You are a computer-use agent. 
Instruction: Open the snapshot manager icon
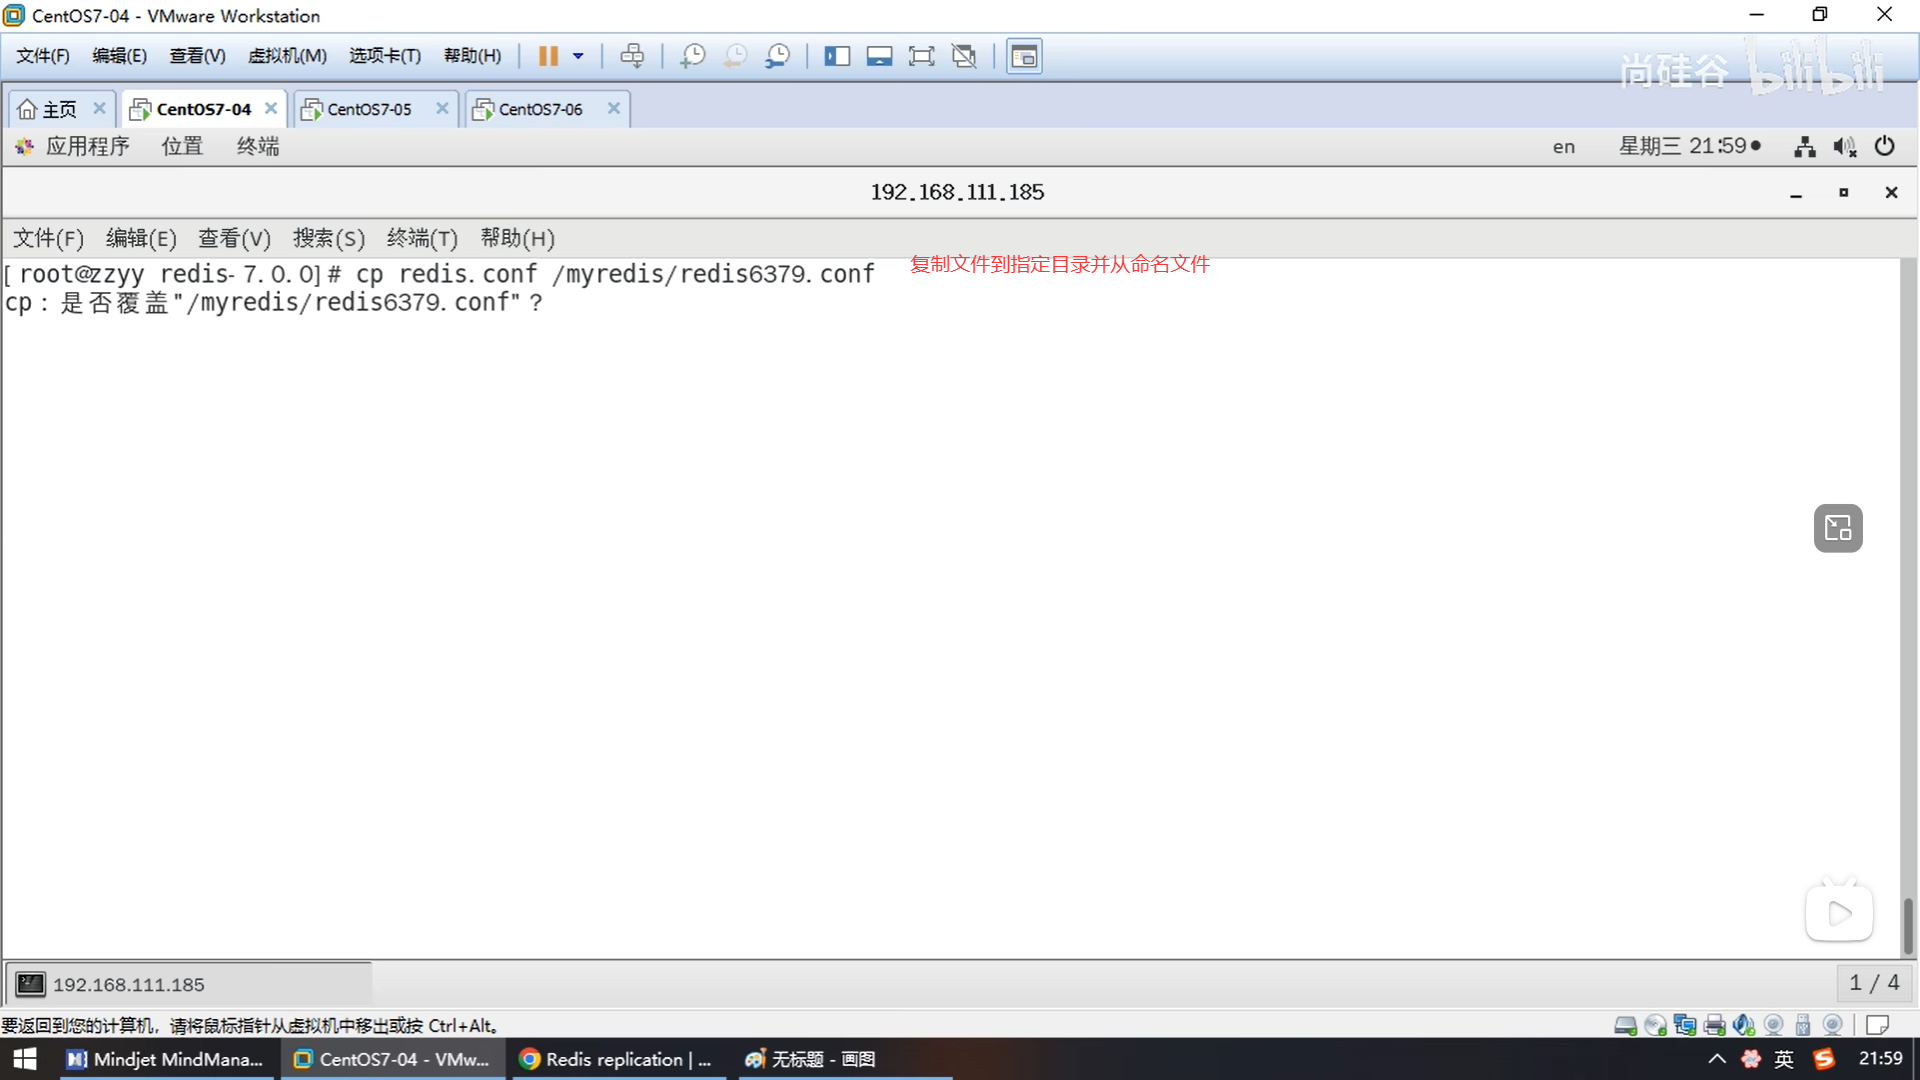[x=777, y=56]
